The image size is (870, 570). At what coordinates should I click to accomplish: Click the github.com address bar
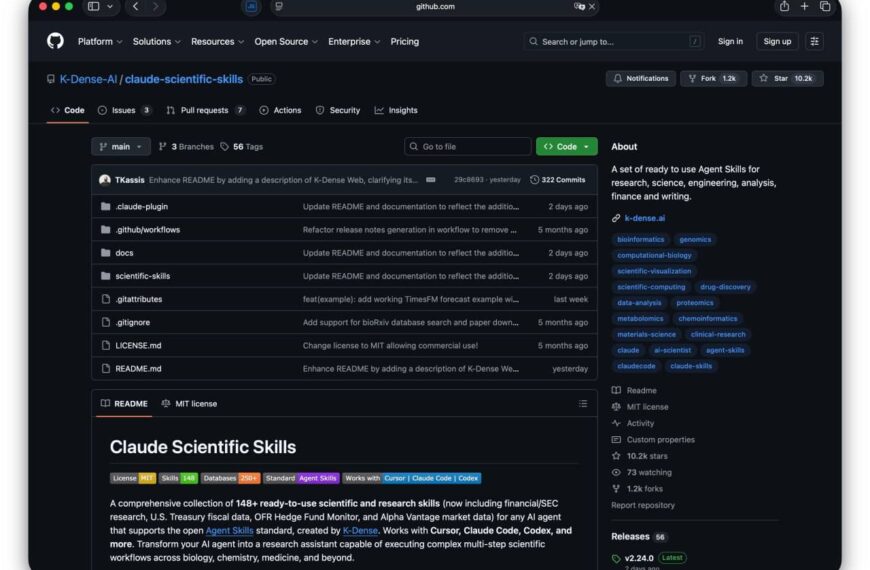[x=435, y=7]
